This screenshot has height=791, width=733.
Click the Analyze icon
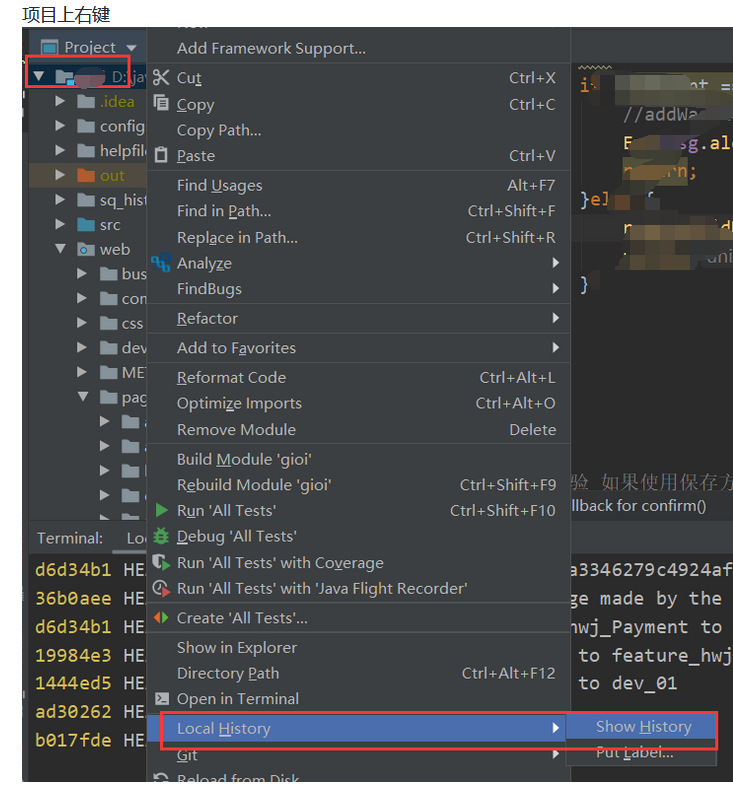pos(161,262)
